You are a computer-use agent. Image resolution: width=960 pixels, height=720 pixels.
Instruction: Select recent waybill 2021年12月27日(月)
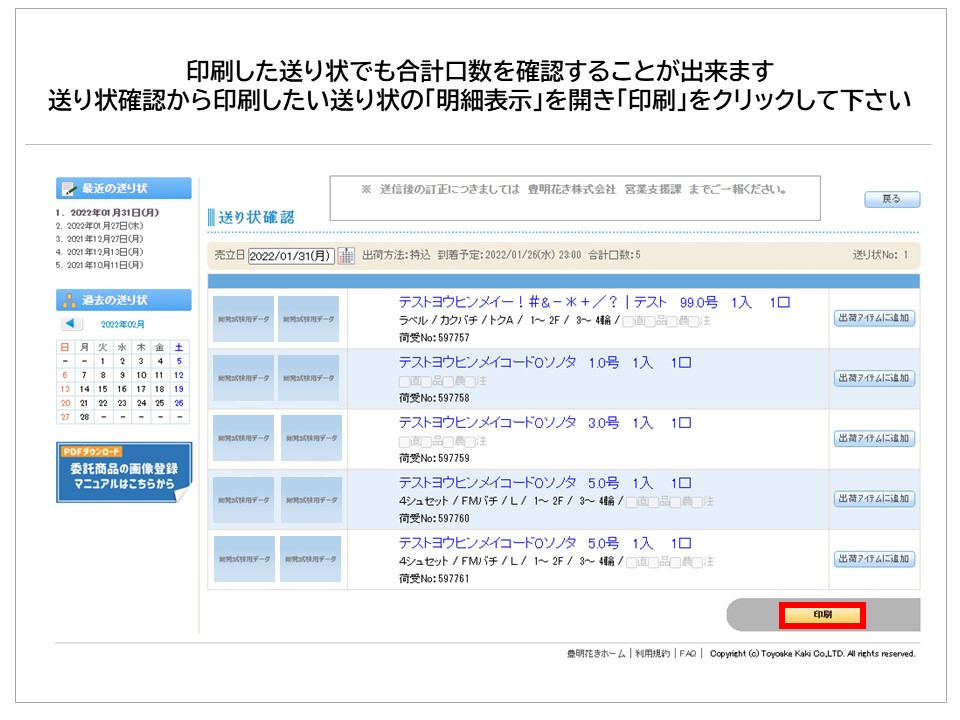pyautogui.click(x=104, y=239)
